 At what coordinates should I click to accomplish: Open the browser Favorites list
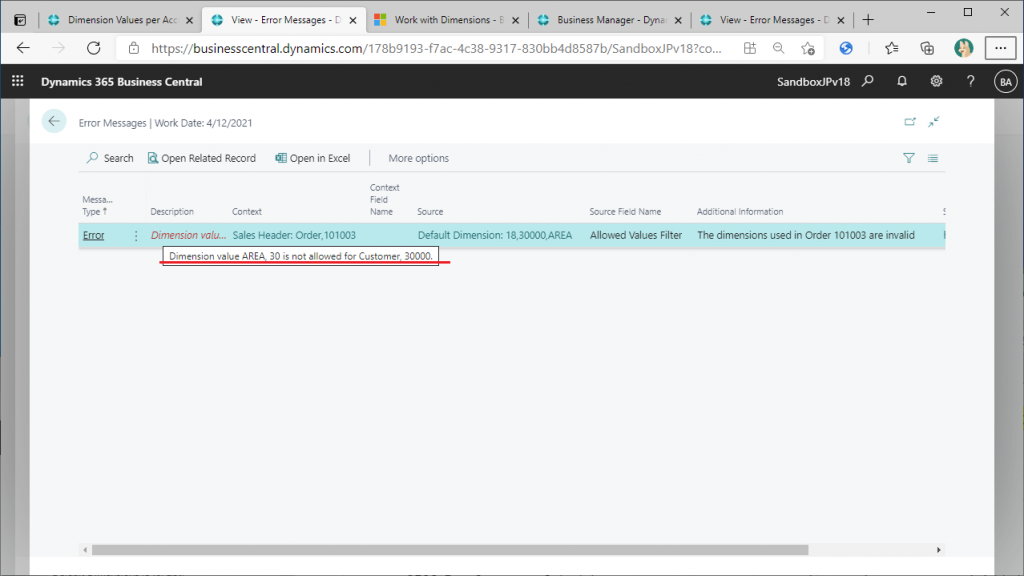click(891, 48)
